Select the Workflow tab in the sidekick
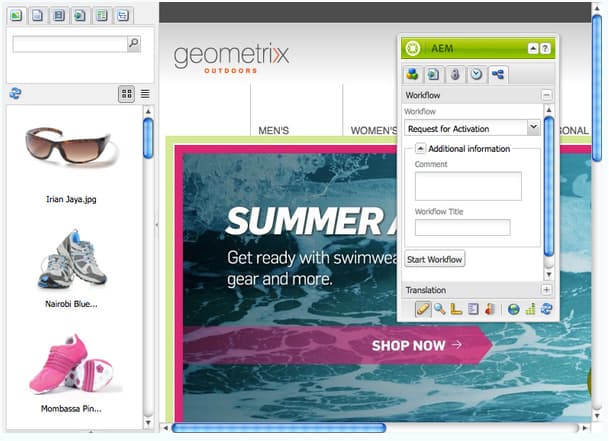 [498, 74]
